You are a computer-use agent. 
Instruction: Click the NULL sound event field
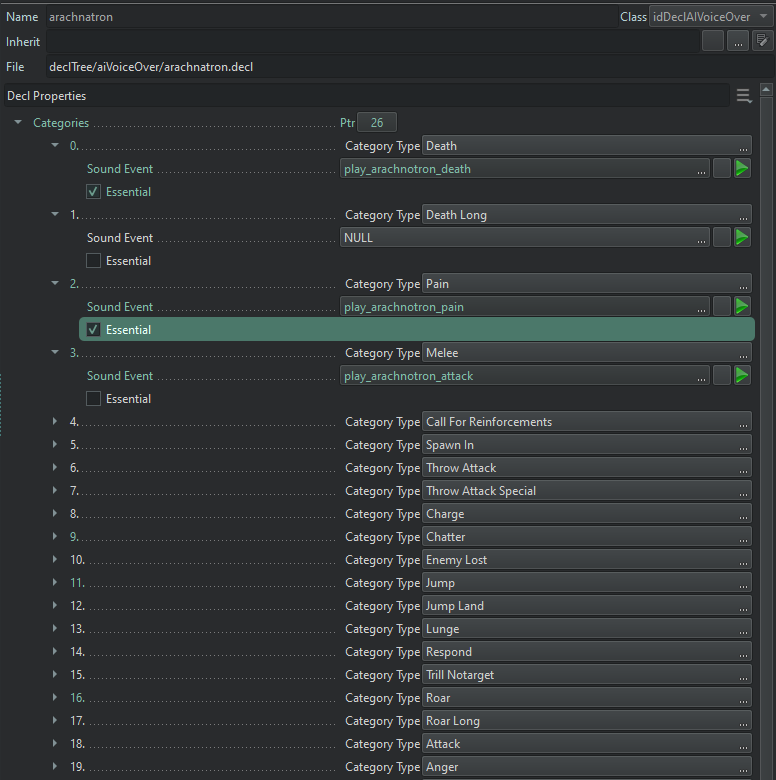pos(524,238)
